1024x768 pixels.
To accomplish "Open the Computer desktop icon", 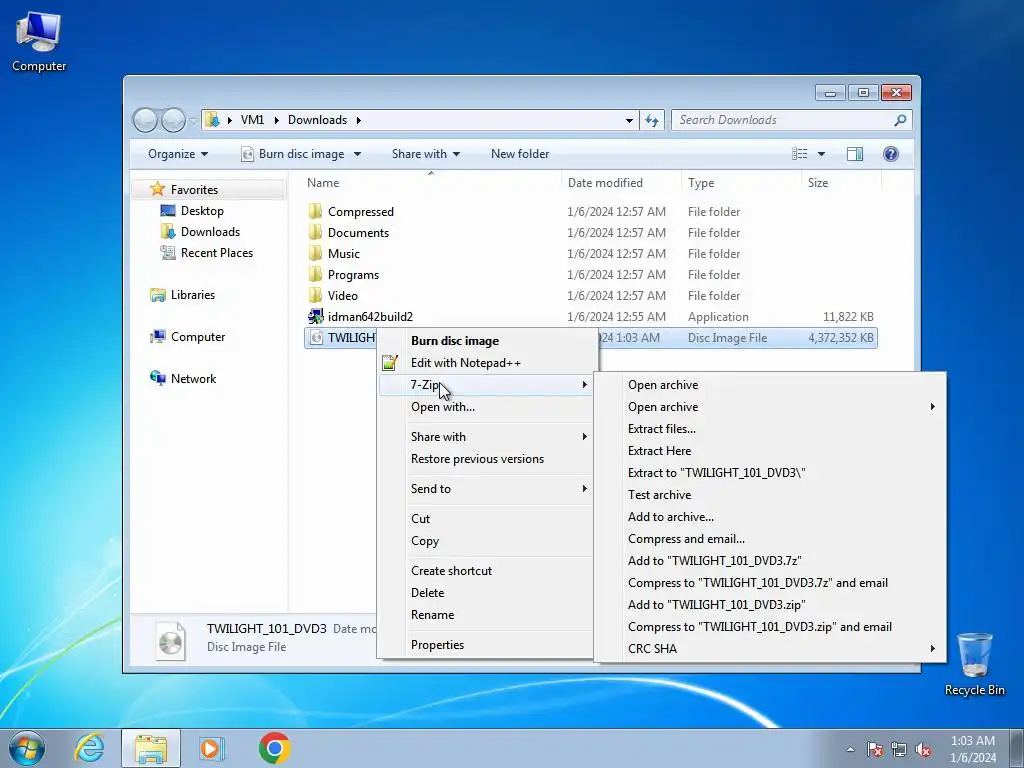I will (39, 40).
